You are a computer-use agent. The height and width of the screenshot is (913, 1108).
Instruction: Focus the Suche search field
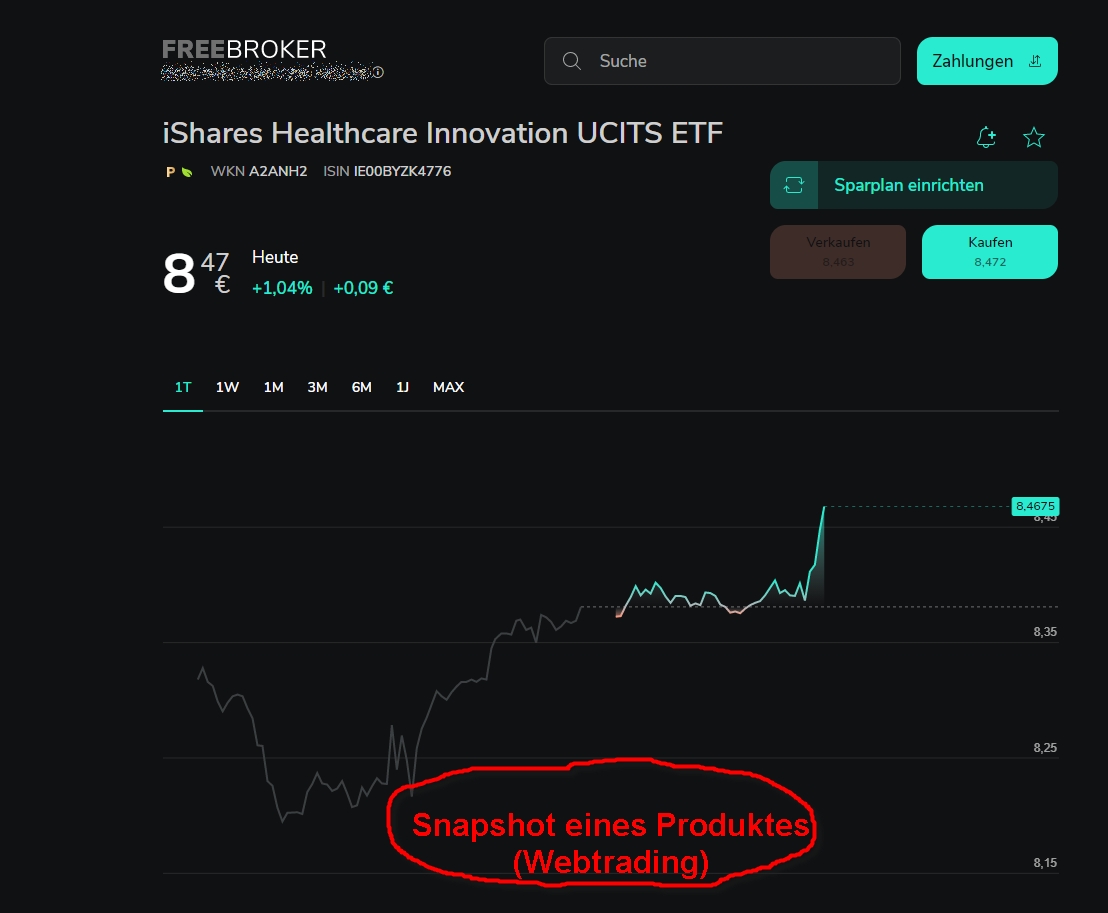pos(722,61)
